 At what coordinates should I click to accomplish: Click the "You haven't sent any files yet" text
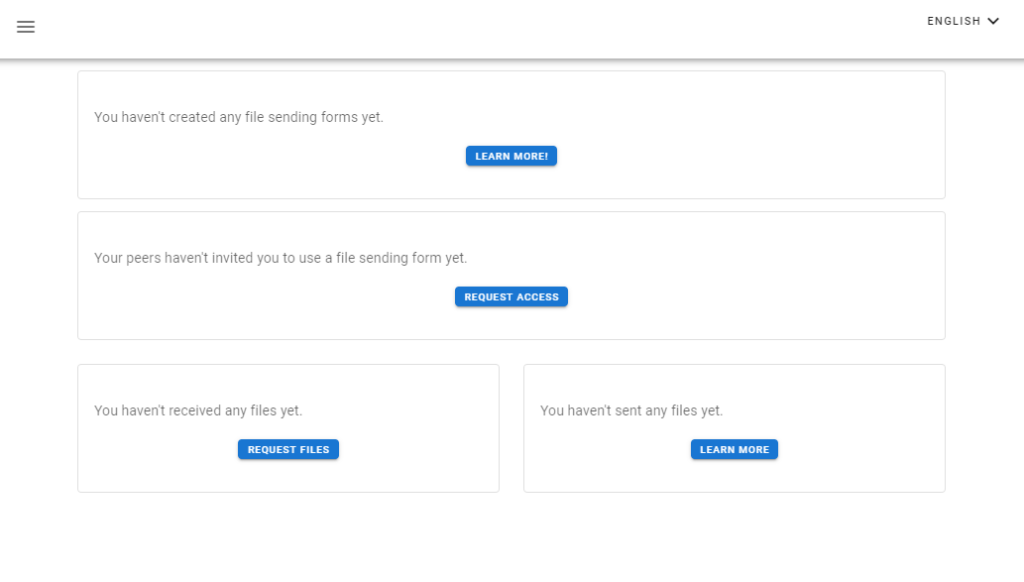coord(631,411)
